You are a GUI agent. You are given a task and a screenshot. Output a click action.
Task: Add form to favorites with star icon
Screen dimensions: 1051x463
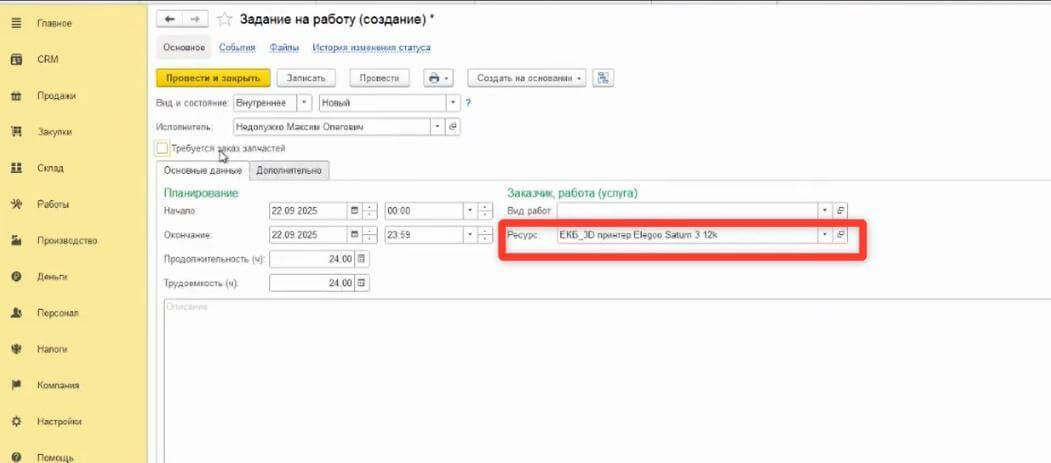pos(225,19)
